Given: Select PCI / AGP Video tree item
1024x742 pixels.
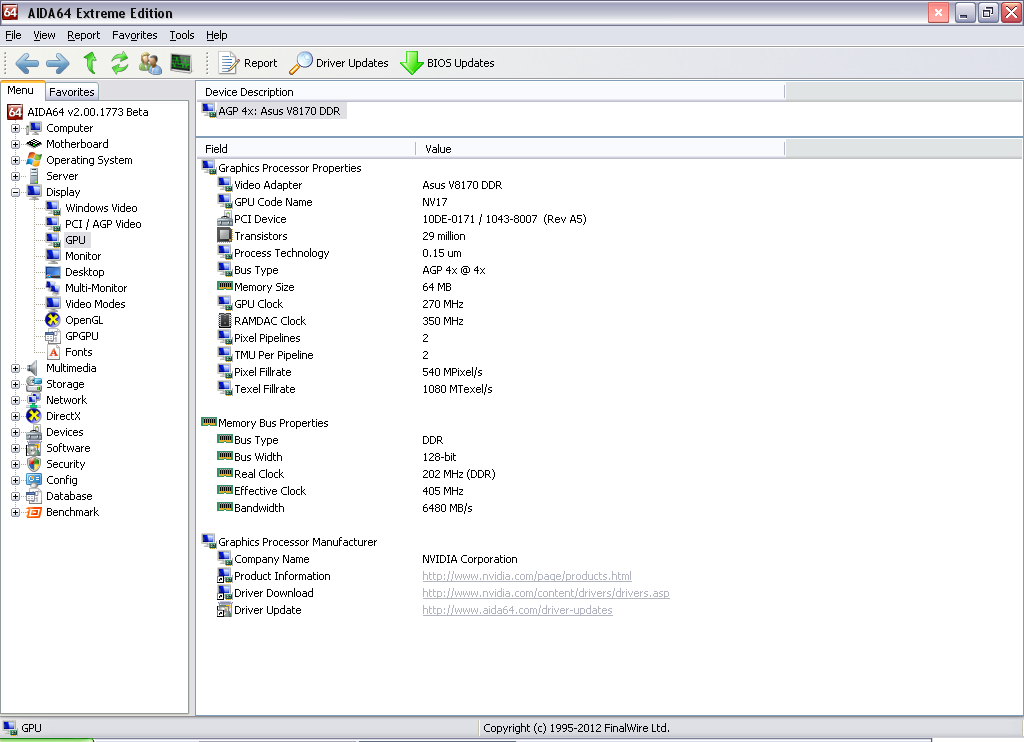Looking at the screenshot, I should (x=103, y=224).
